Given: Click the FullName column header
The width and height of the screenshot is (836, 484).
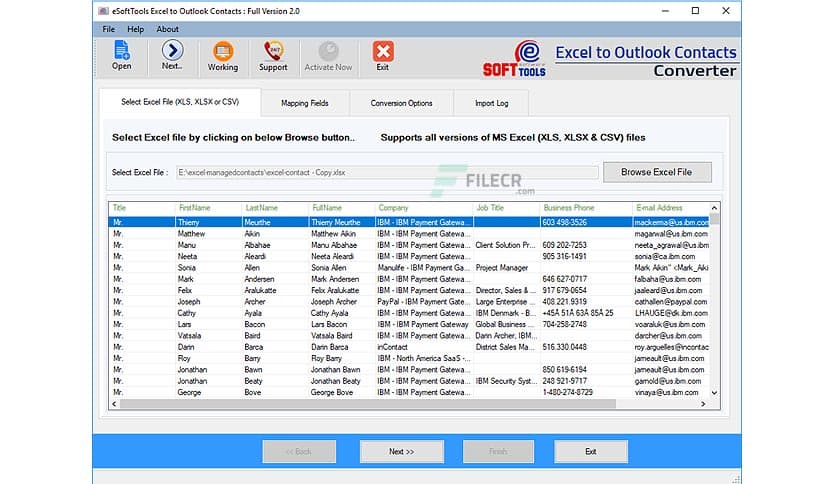Looking at the screenshot, I should pos(341,208).
